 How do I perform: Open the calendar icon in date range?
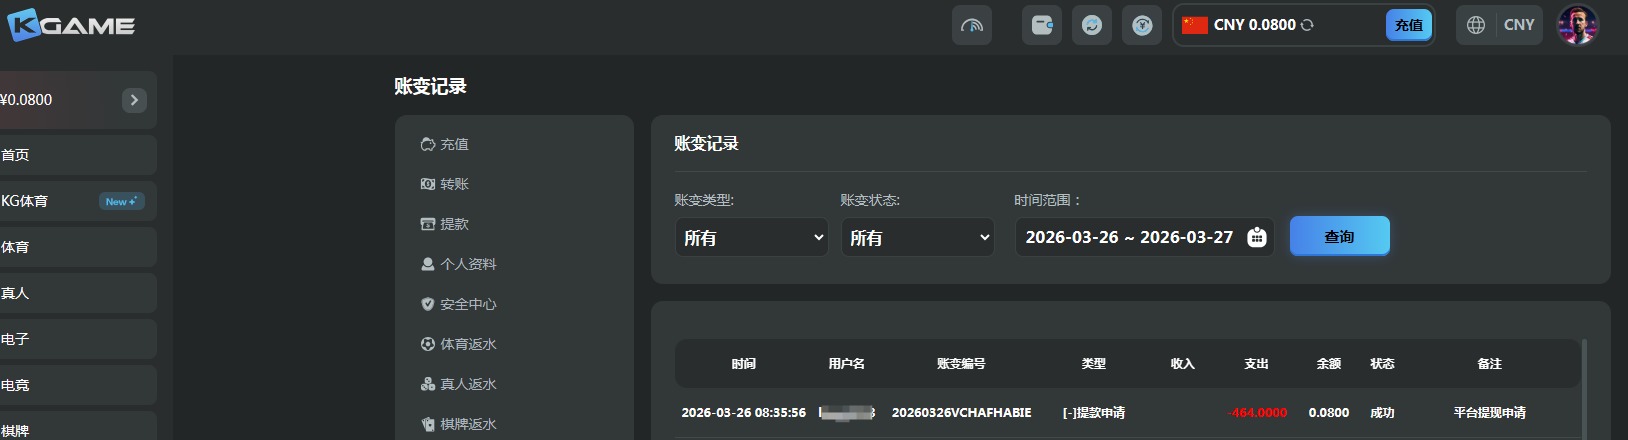click(1257, 237)
